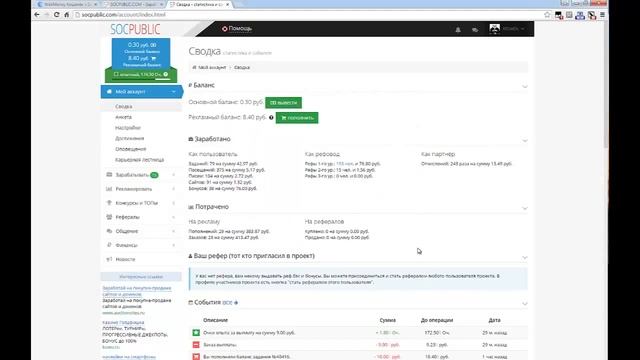Switch to the WebMoney browser tab
The height and width of the screenshot is (360, 640).
click(67, 4)
